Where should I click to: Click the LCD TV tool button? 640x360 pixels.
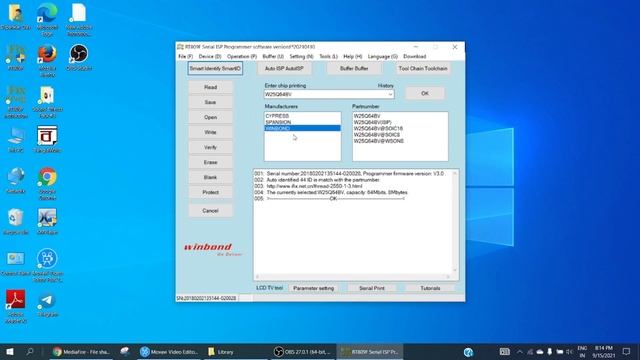click(269, 288)
